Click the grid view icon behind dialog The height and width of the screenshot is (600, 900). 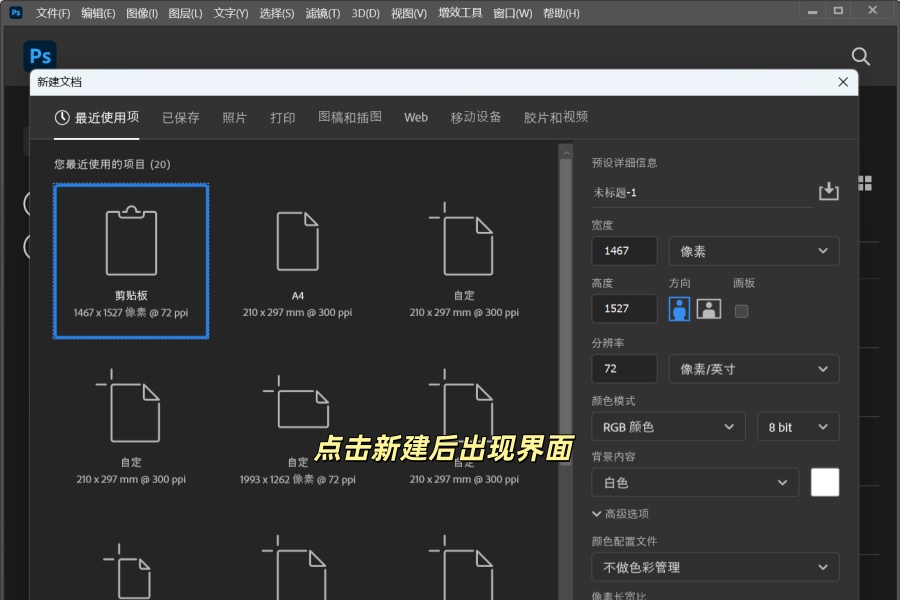coord(864,183)
